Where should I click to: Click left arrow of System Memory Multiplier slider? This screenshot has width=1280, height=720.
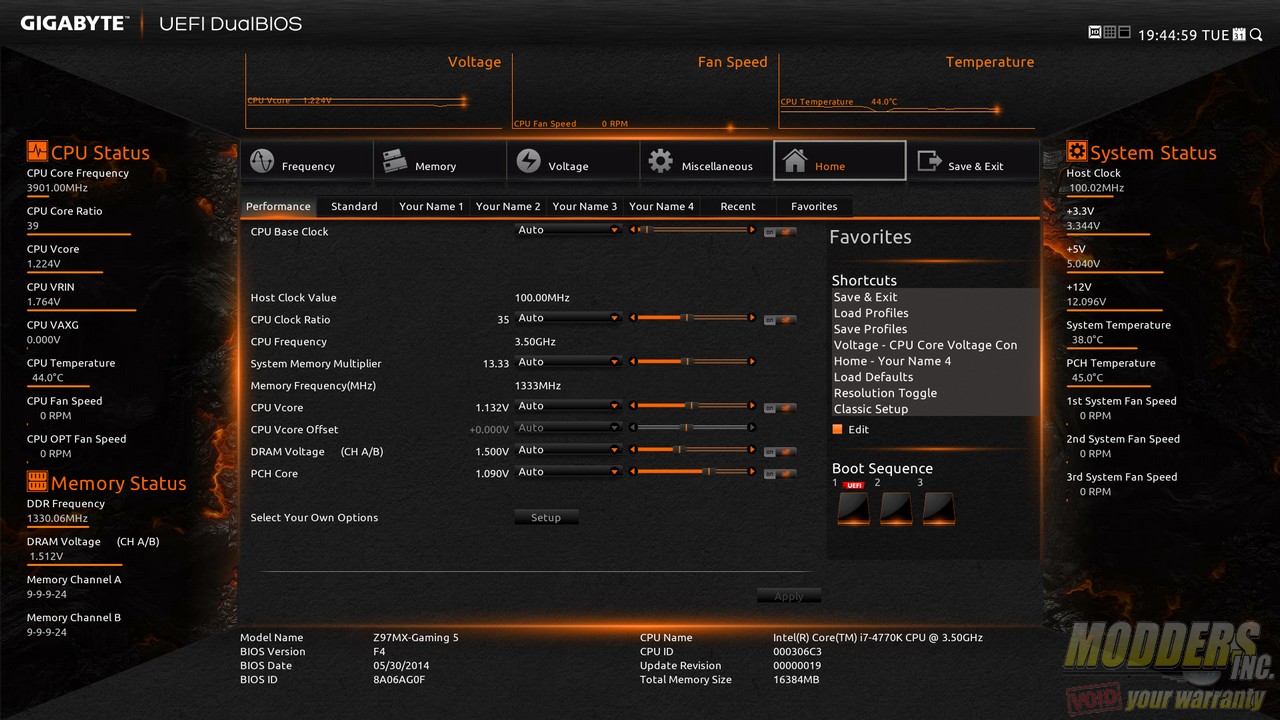632,362
